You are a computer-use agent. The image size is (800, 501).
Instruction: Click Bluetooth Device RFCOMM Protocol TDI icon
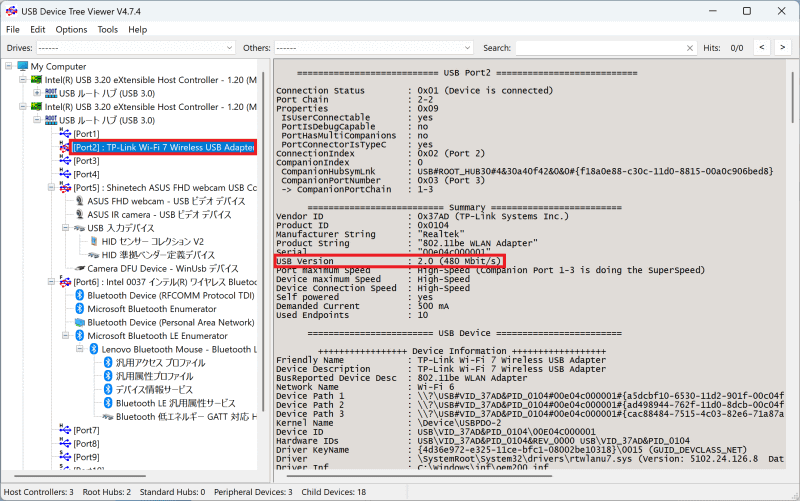(x=80, y=295)
